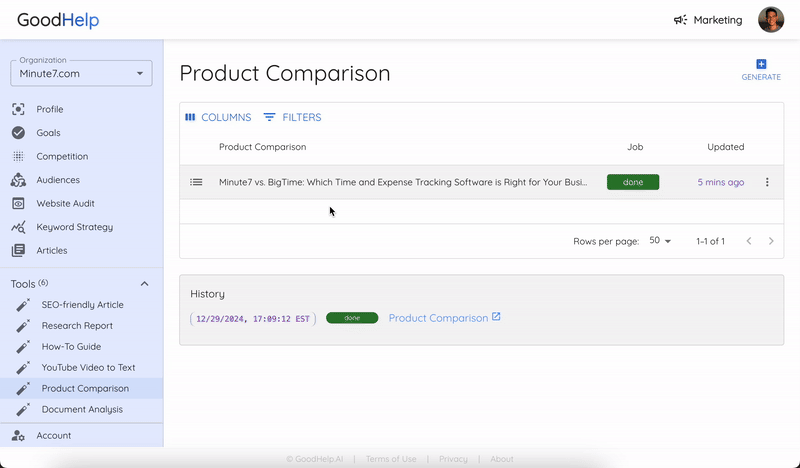Screen dimensions: 800x468
Task: Collapse the Tools section chevron
Action: [x=144, y=284]
